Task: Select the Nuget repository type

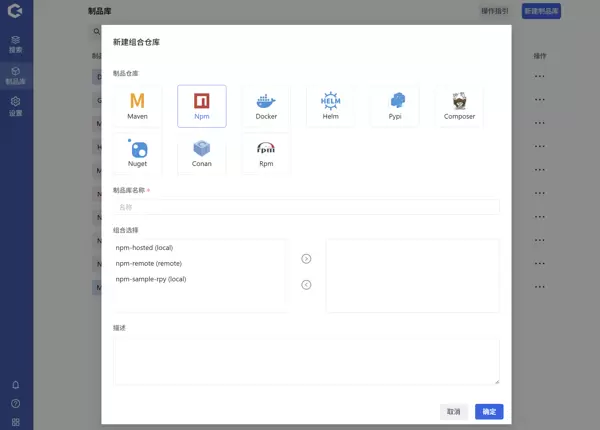Action: tap(137, 153)
